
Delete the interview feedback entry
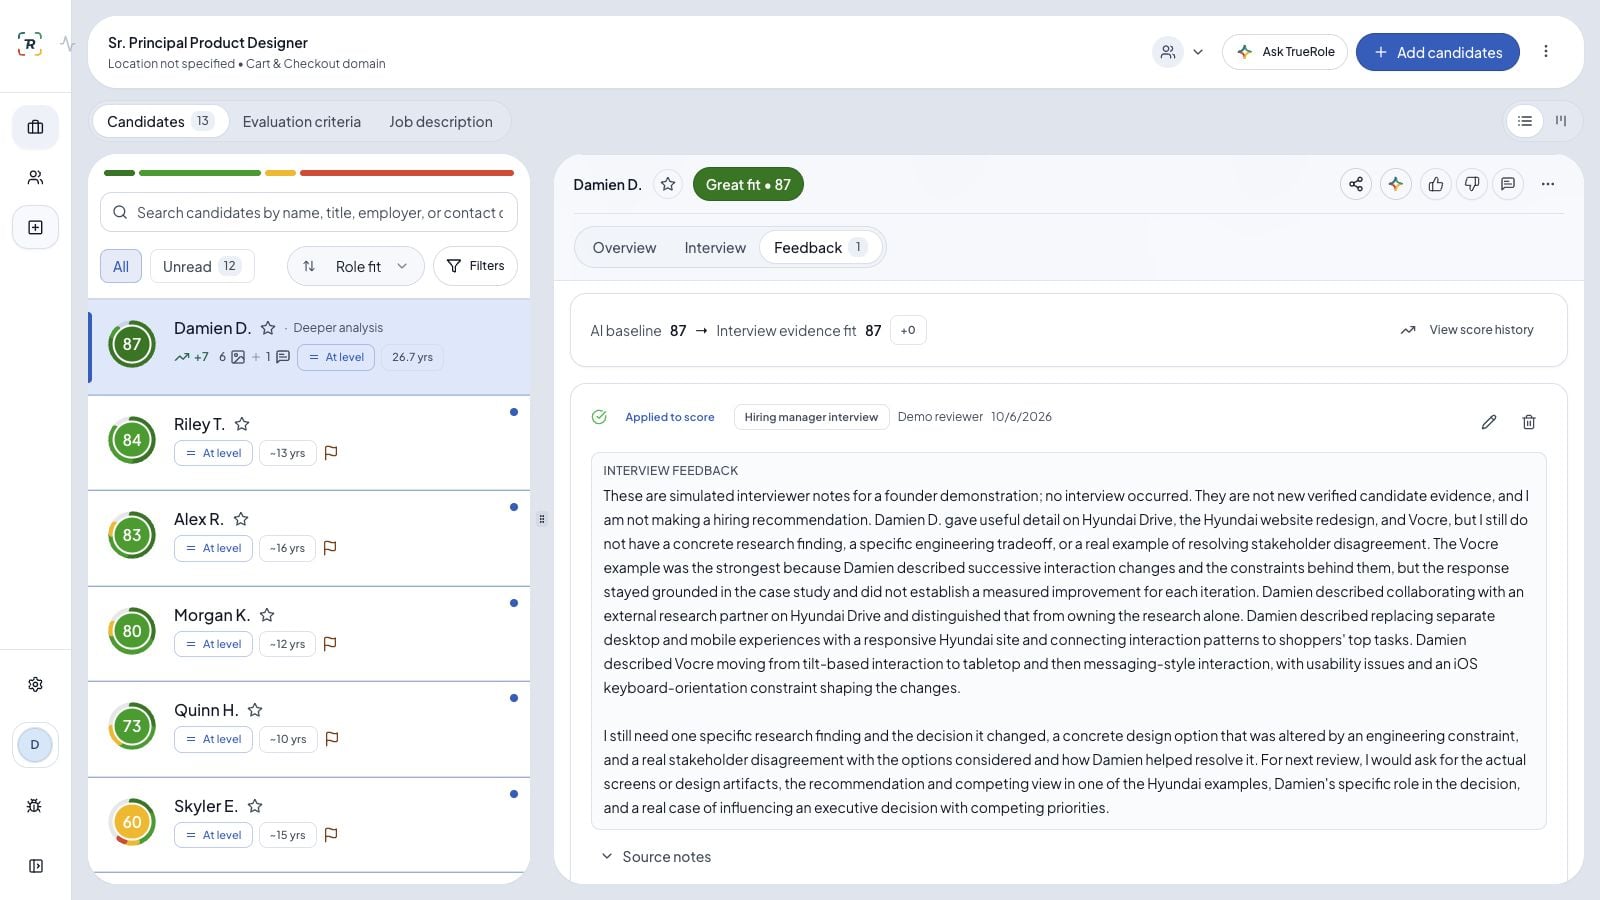click(1529, 422)
